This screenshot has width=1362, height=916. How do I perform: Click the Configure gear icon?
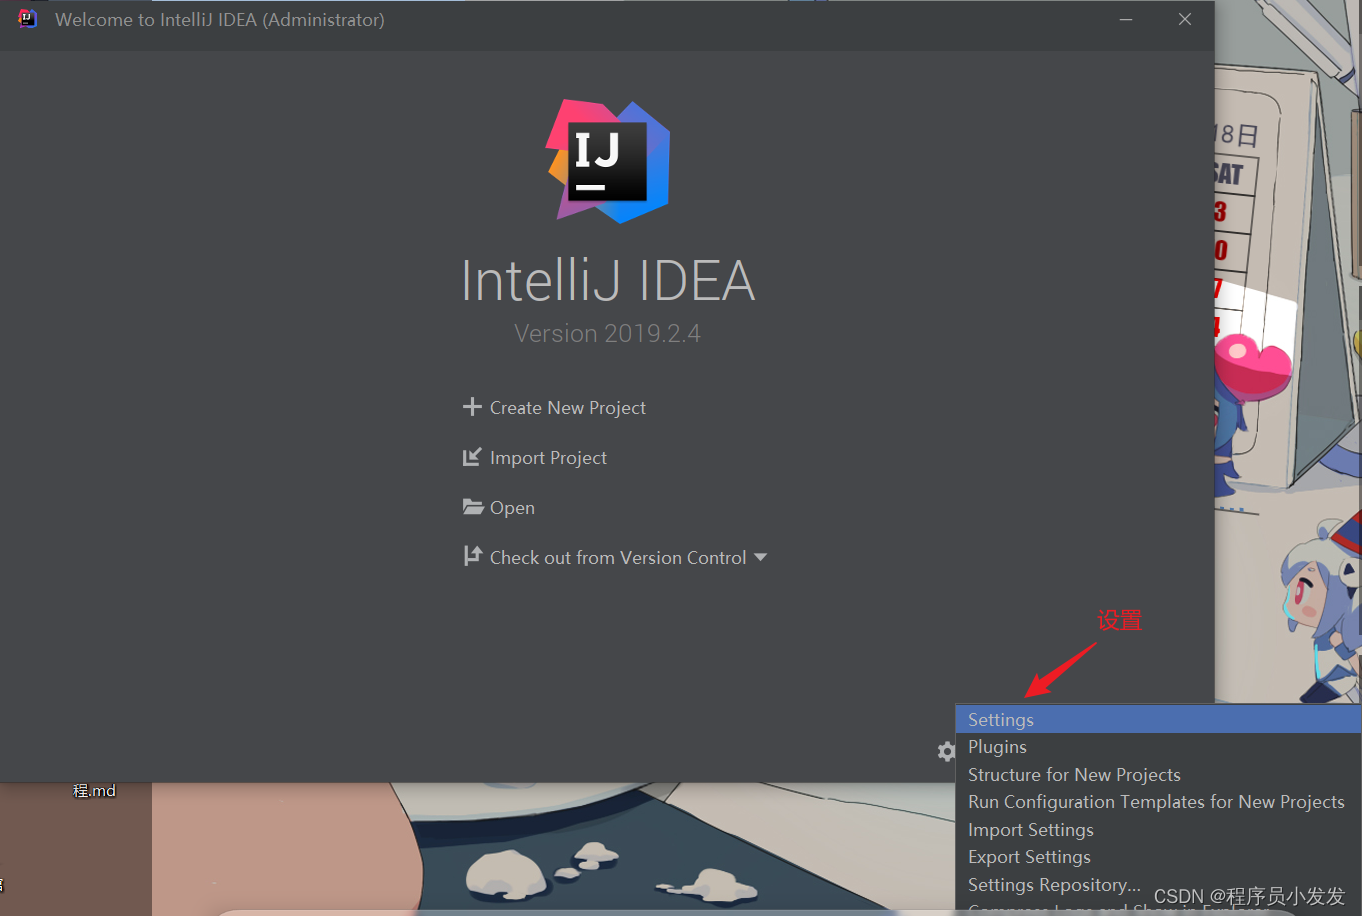946,751
